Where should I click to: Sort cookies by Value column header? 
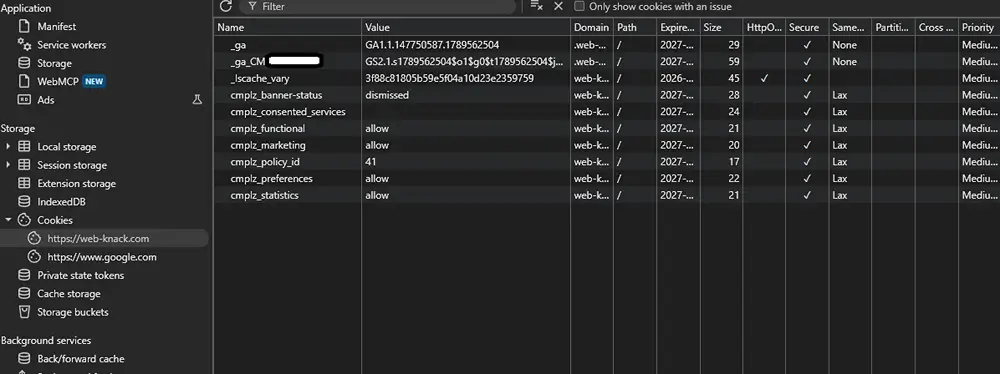tap(466, 27)
